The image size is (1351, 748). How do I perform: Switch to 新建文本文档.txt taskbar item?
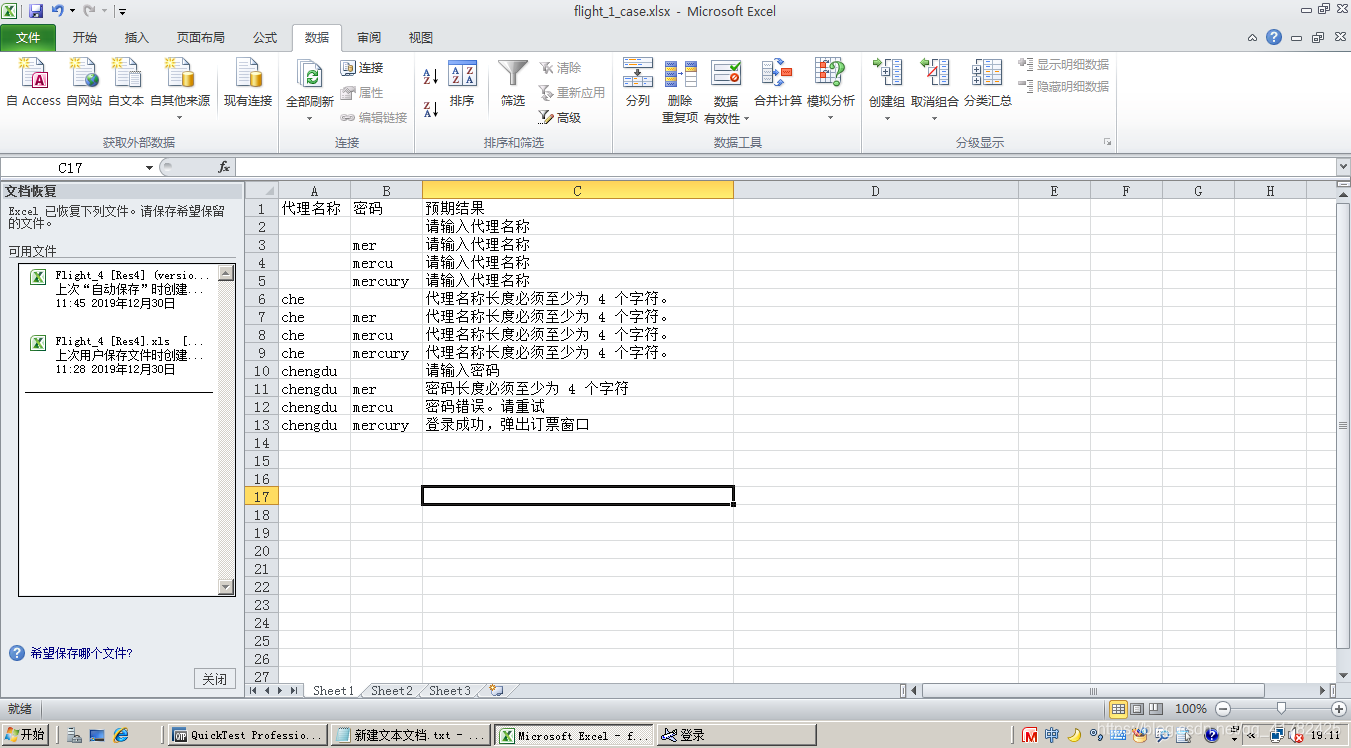(x=410, y=735)
